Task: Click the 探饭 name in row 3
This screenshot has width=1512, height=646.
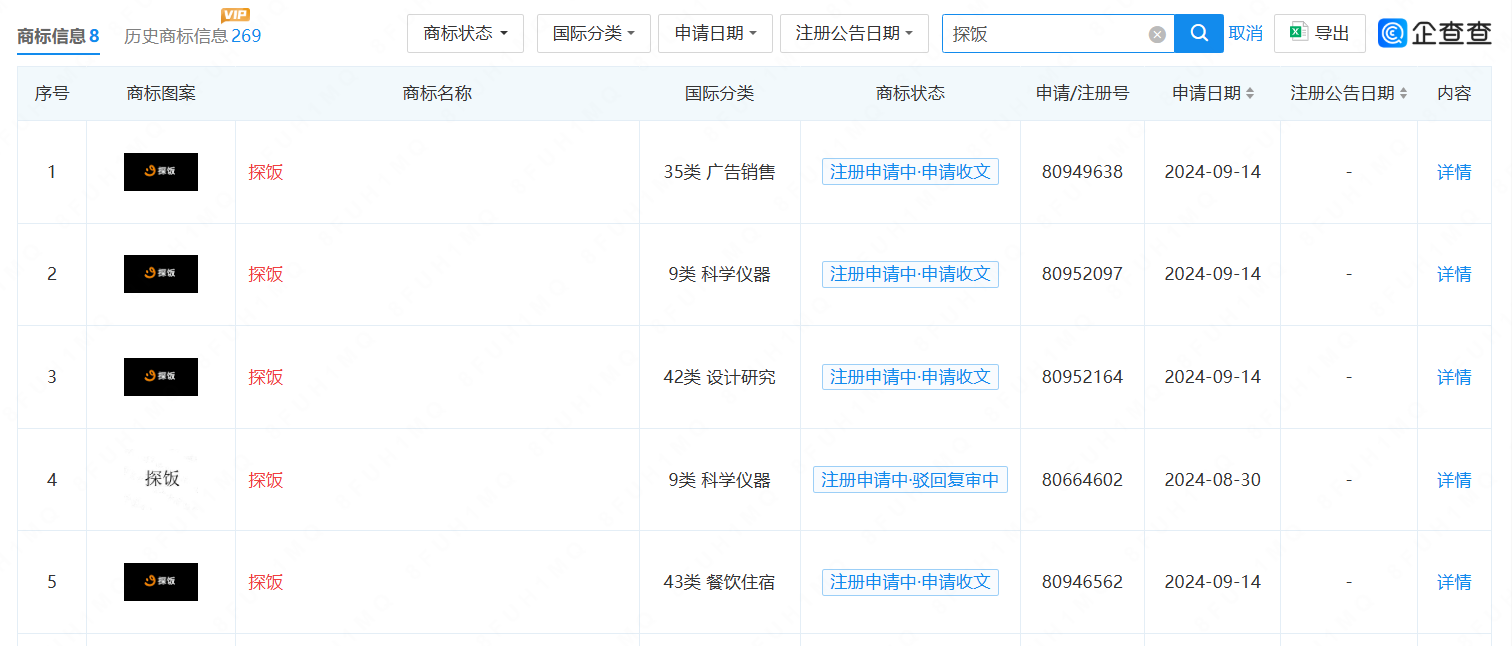Action: click(x=266, y=377)
